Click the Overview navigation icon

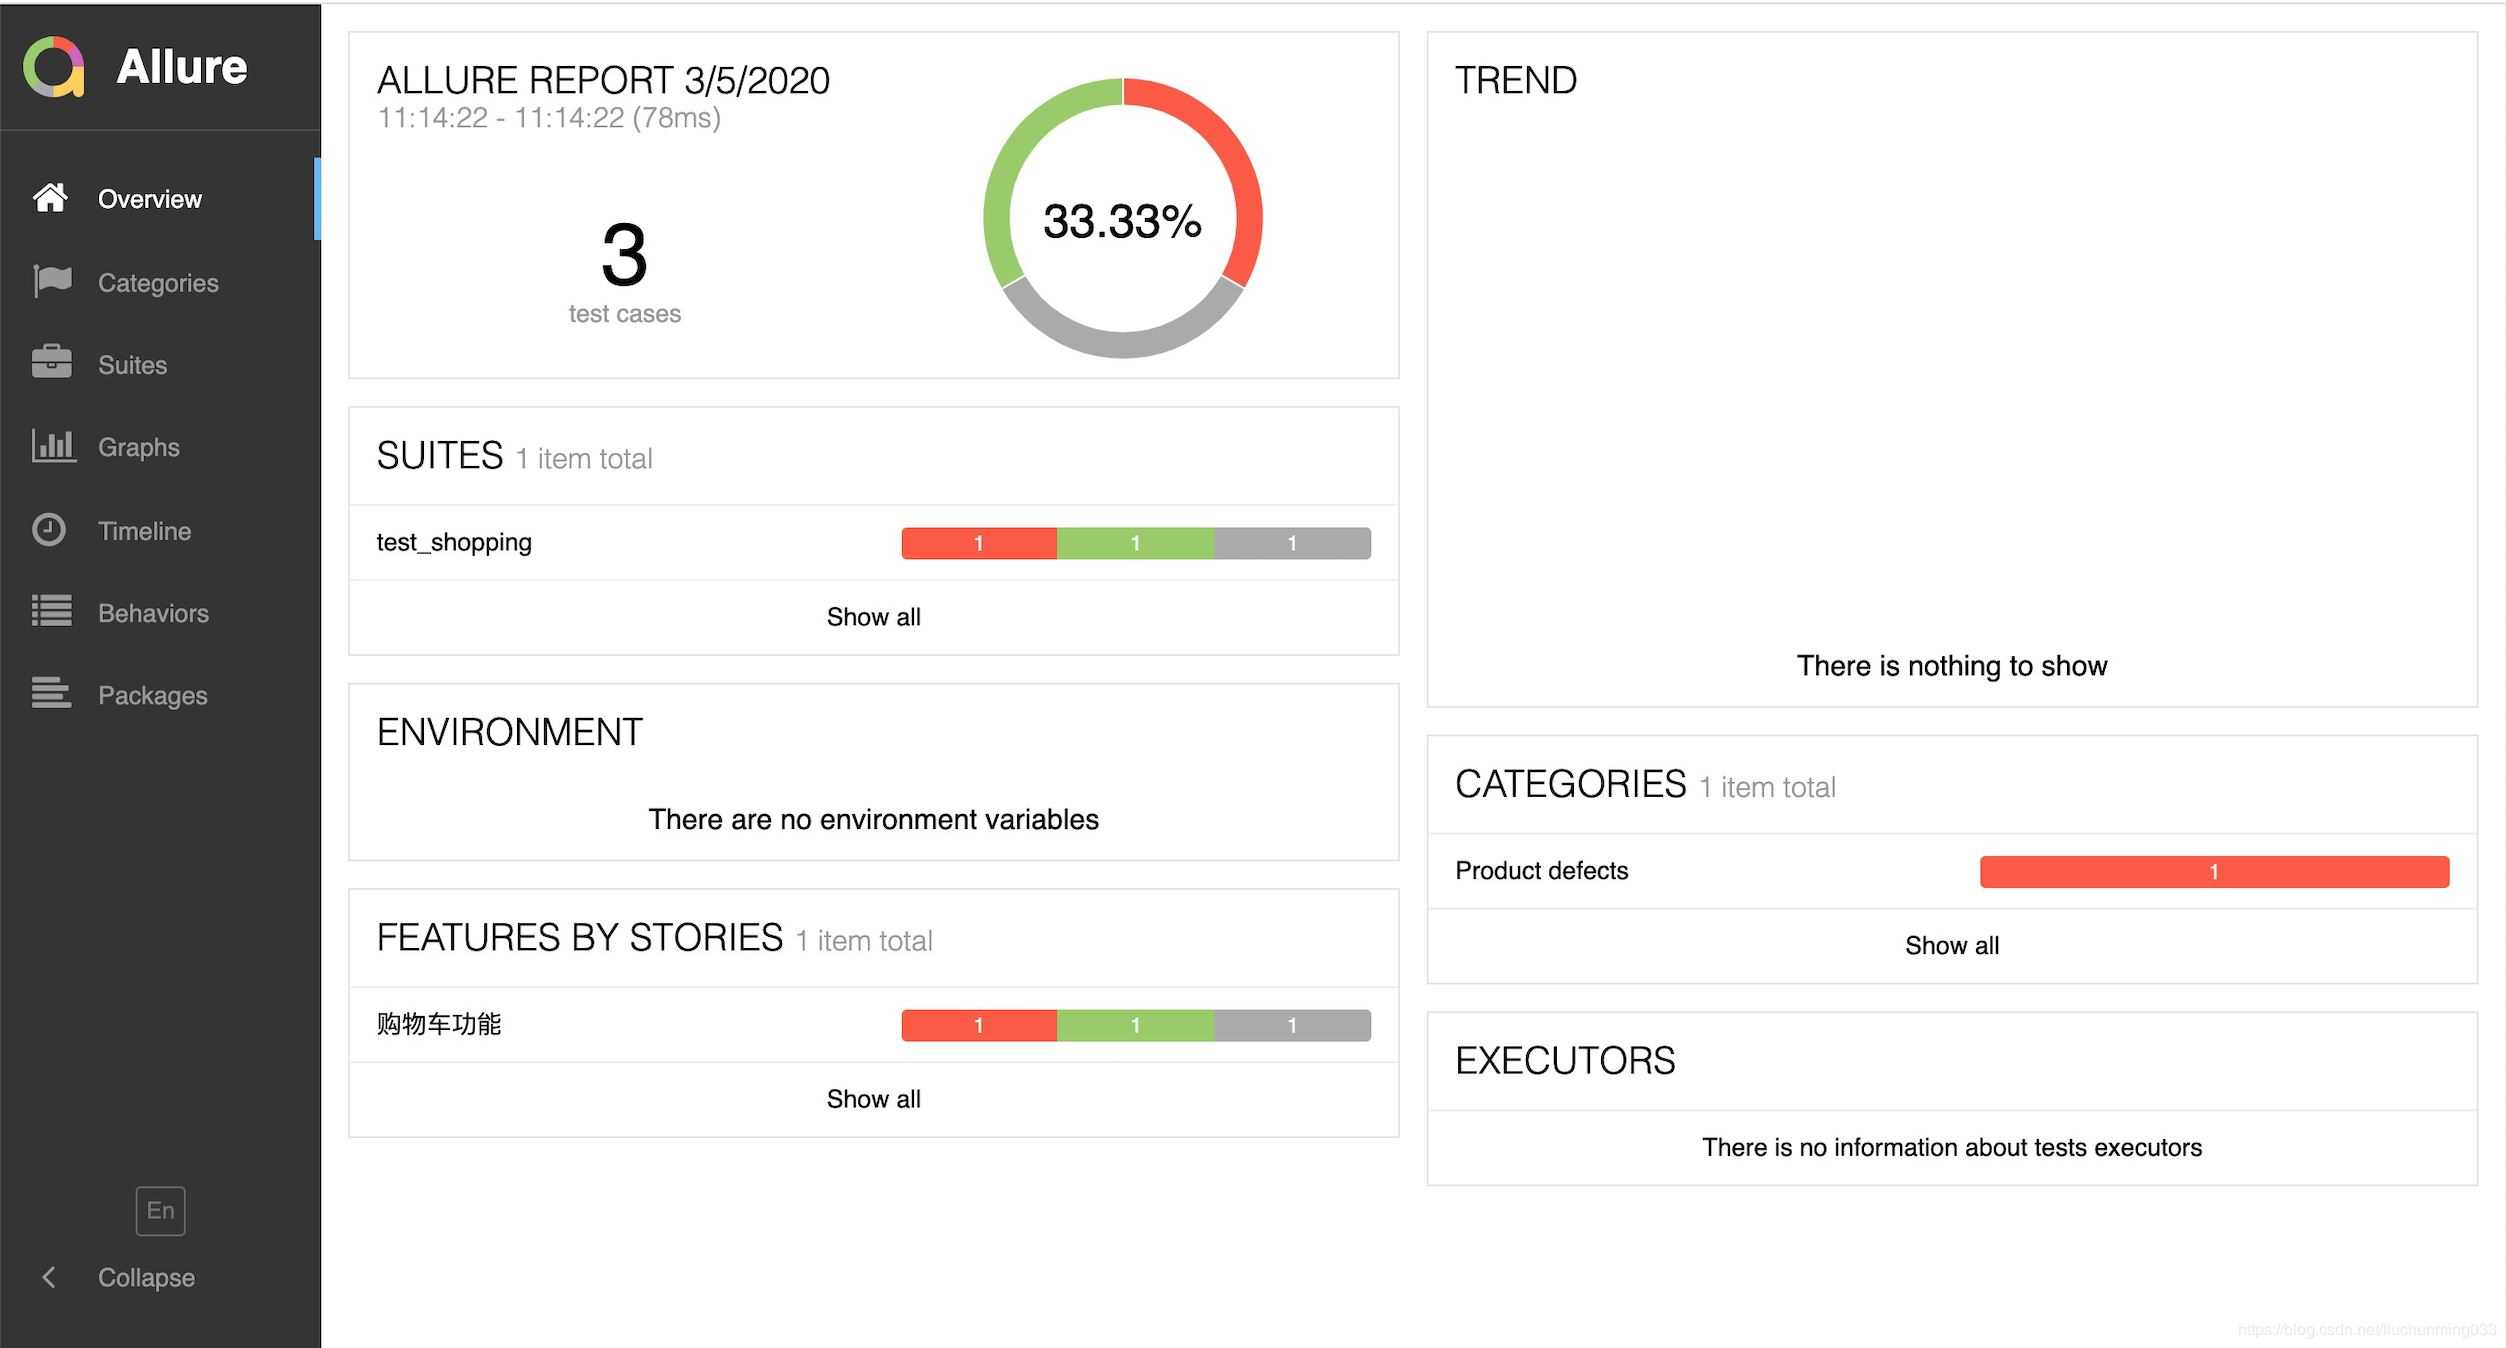(50, 198)
